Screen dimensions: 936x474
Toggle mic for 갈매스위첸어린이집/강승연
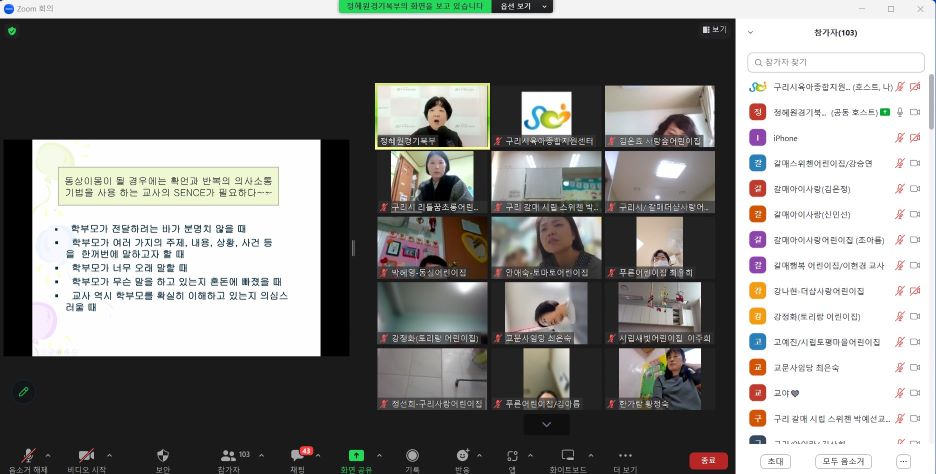click(900, 163)
